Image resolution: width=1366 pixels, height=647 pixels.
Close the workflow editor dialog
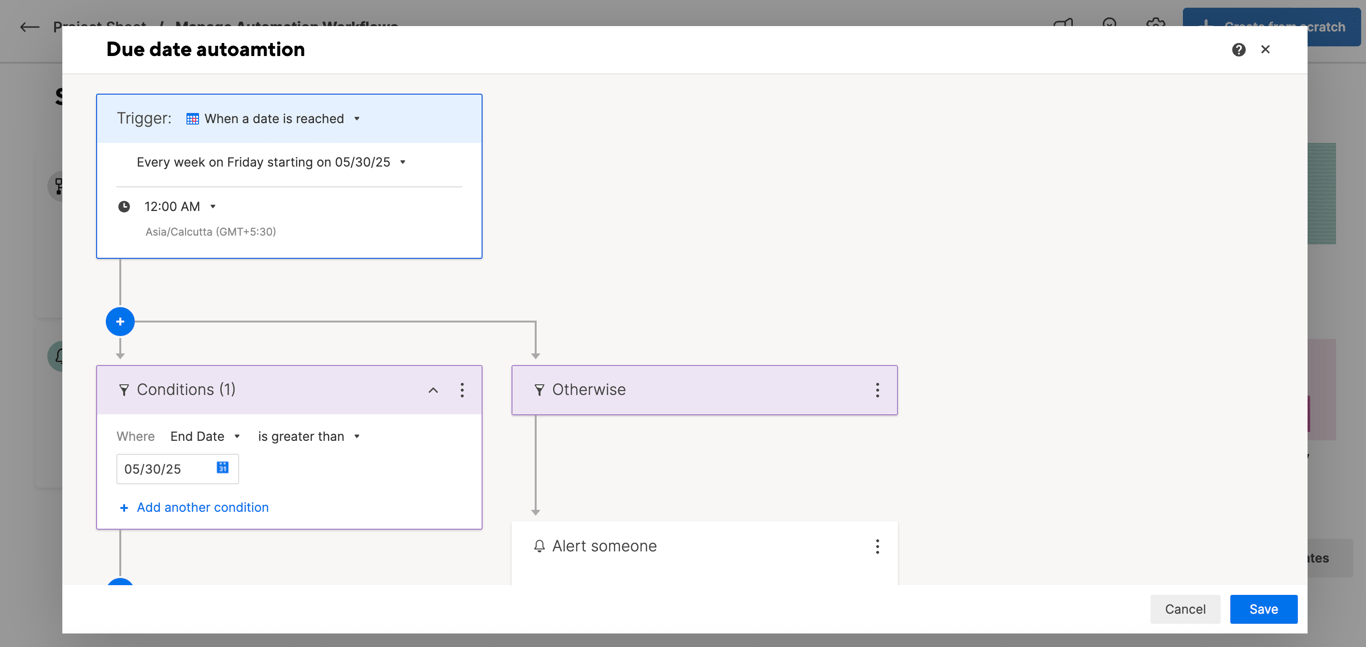1266,50
